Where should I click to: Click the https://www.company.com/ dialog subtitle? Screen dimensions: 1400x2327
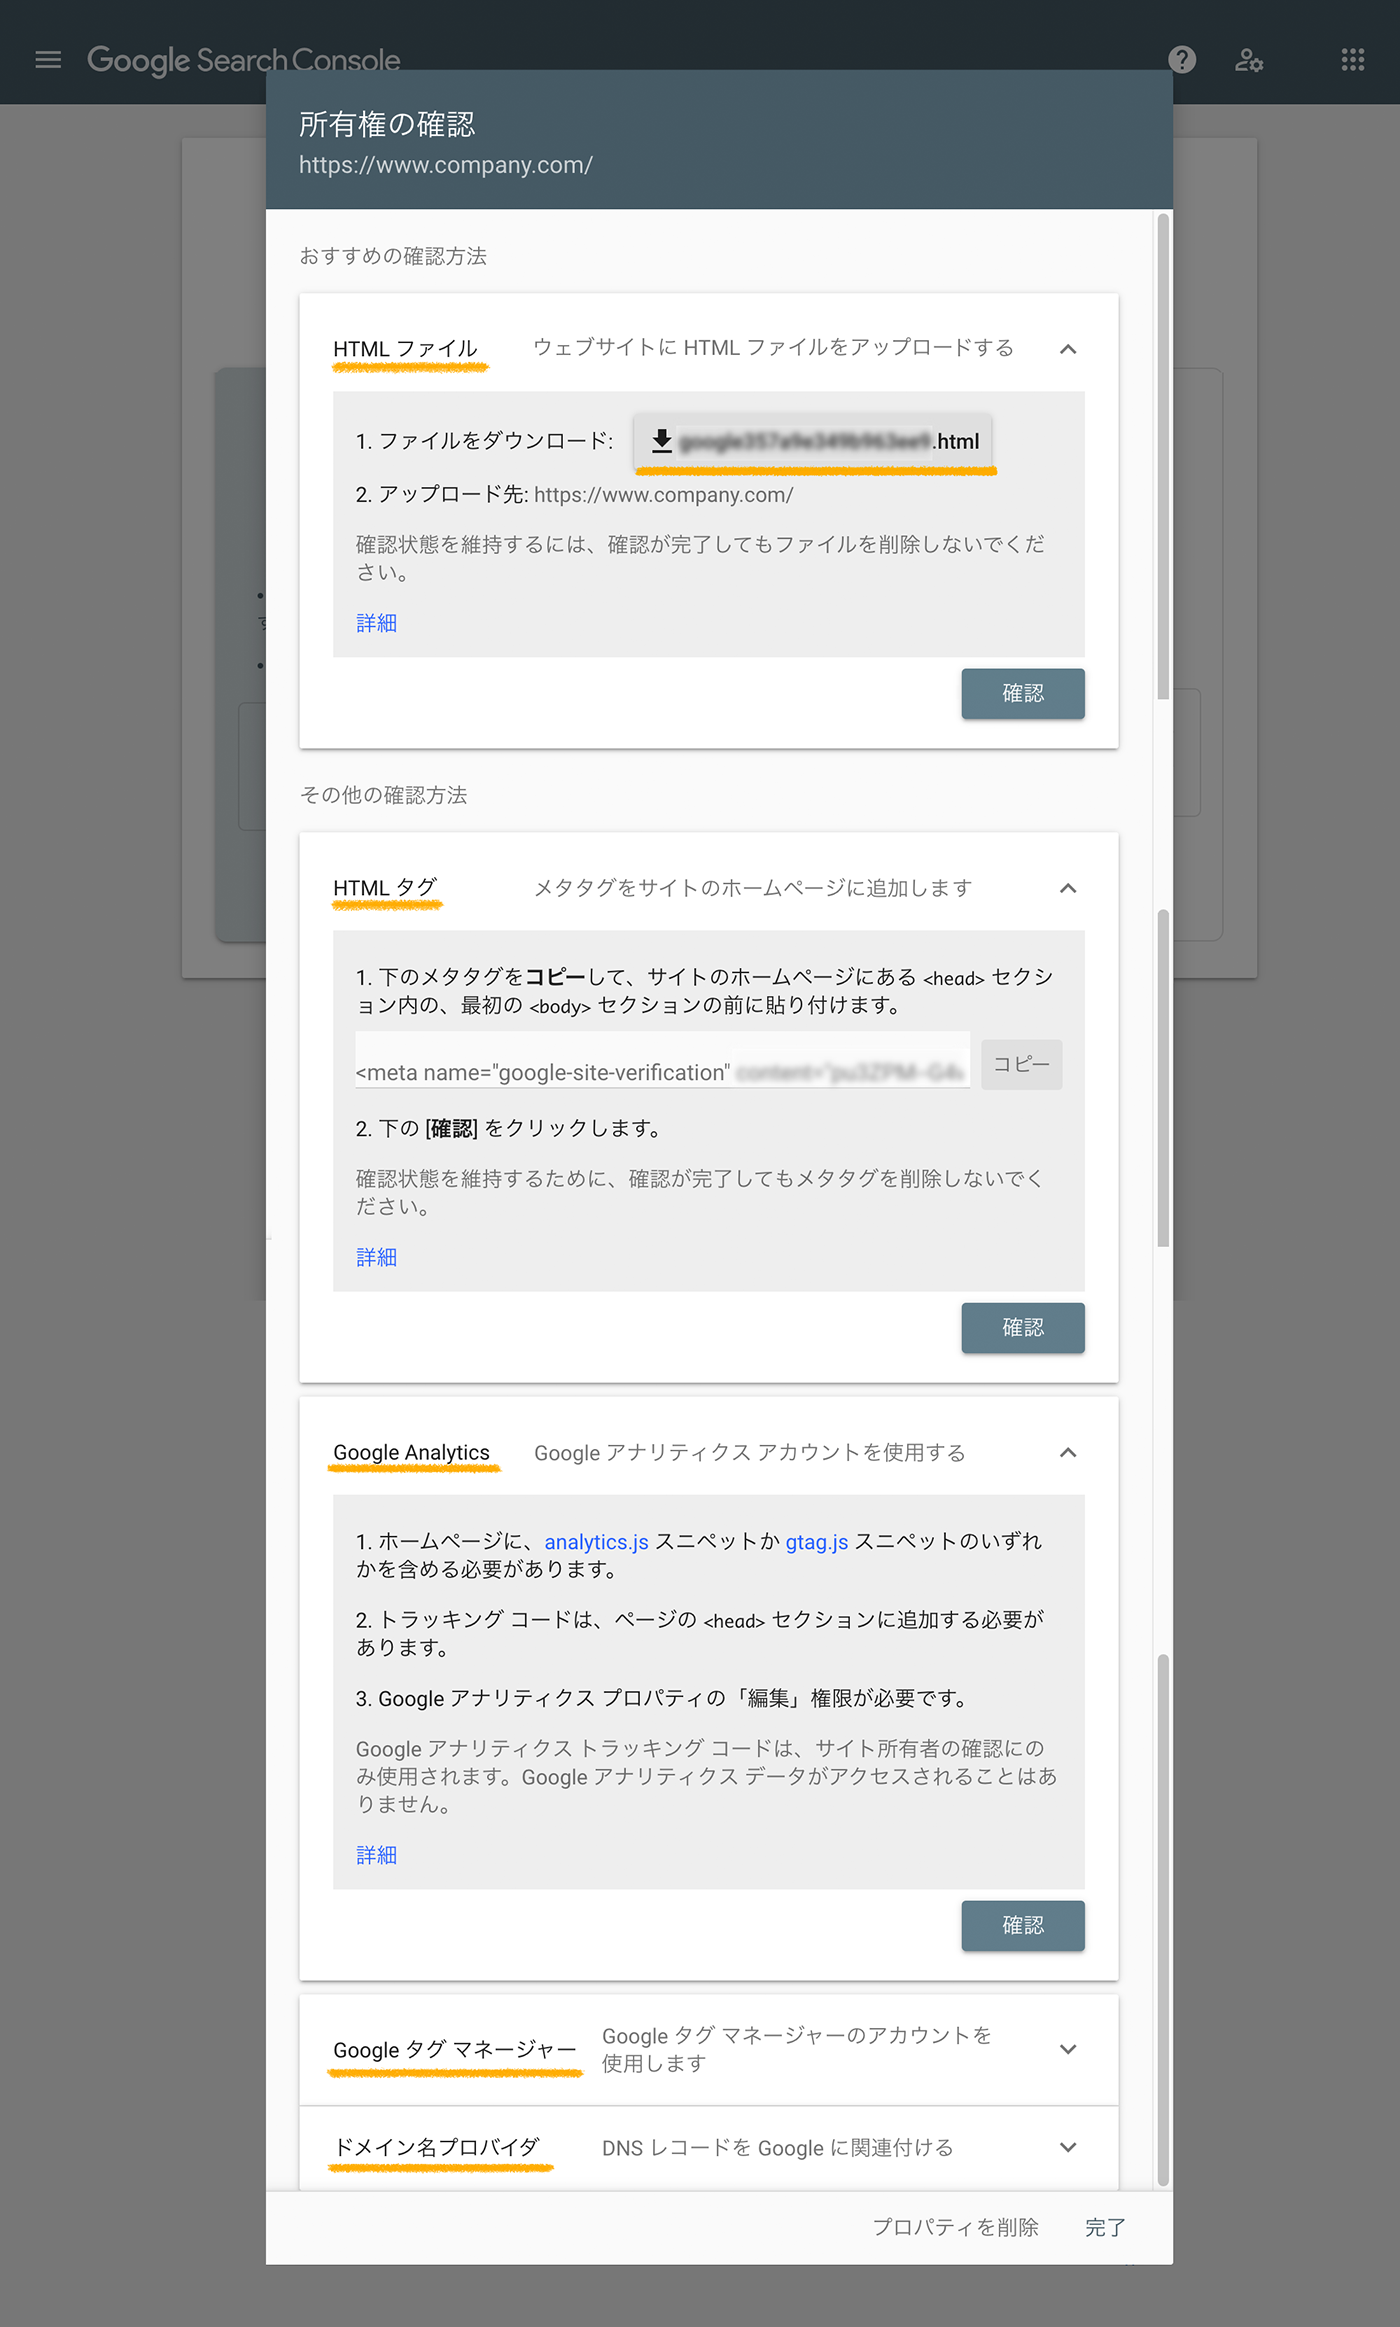(446, 165)
